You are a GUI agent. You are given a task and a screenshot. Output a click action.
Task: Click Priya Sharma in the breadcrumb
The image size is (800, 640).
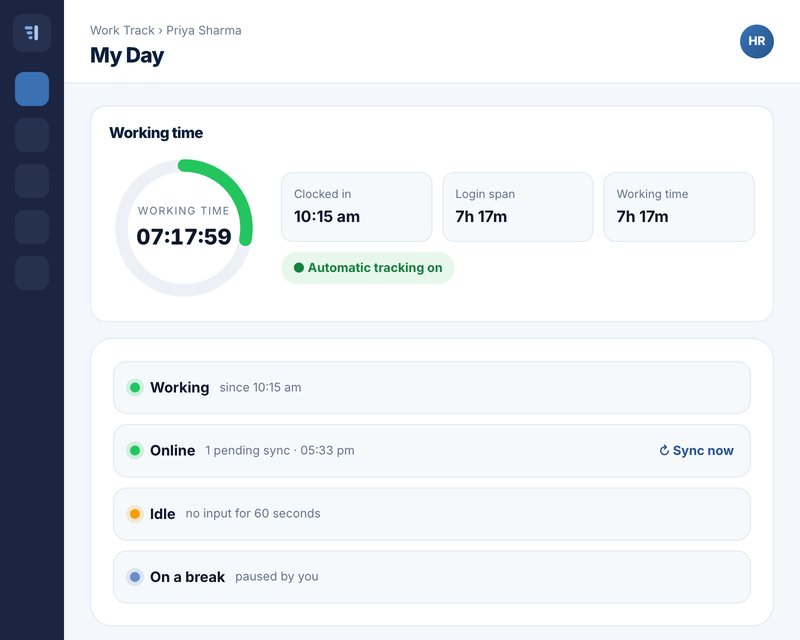click(x=204, y=30)
